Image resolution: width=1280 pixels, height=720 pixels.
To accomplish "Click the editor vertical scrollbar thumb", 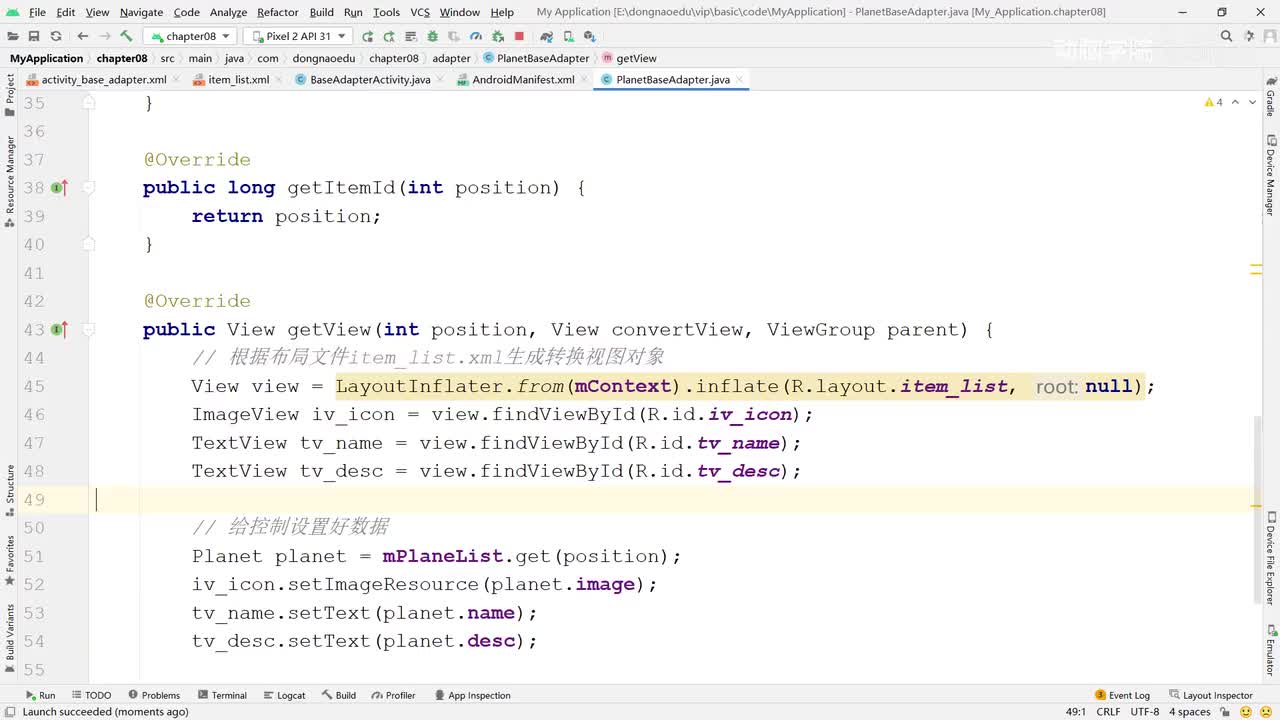I will (1257, 510).
